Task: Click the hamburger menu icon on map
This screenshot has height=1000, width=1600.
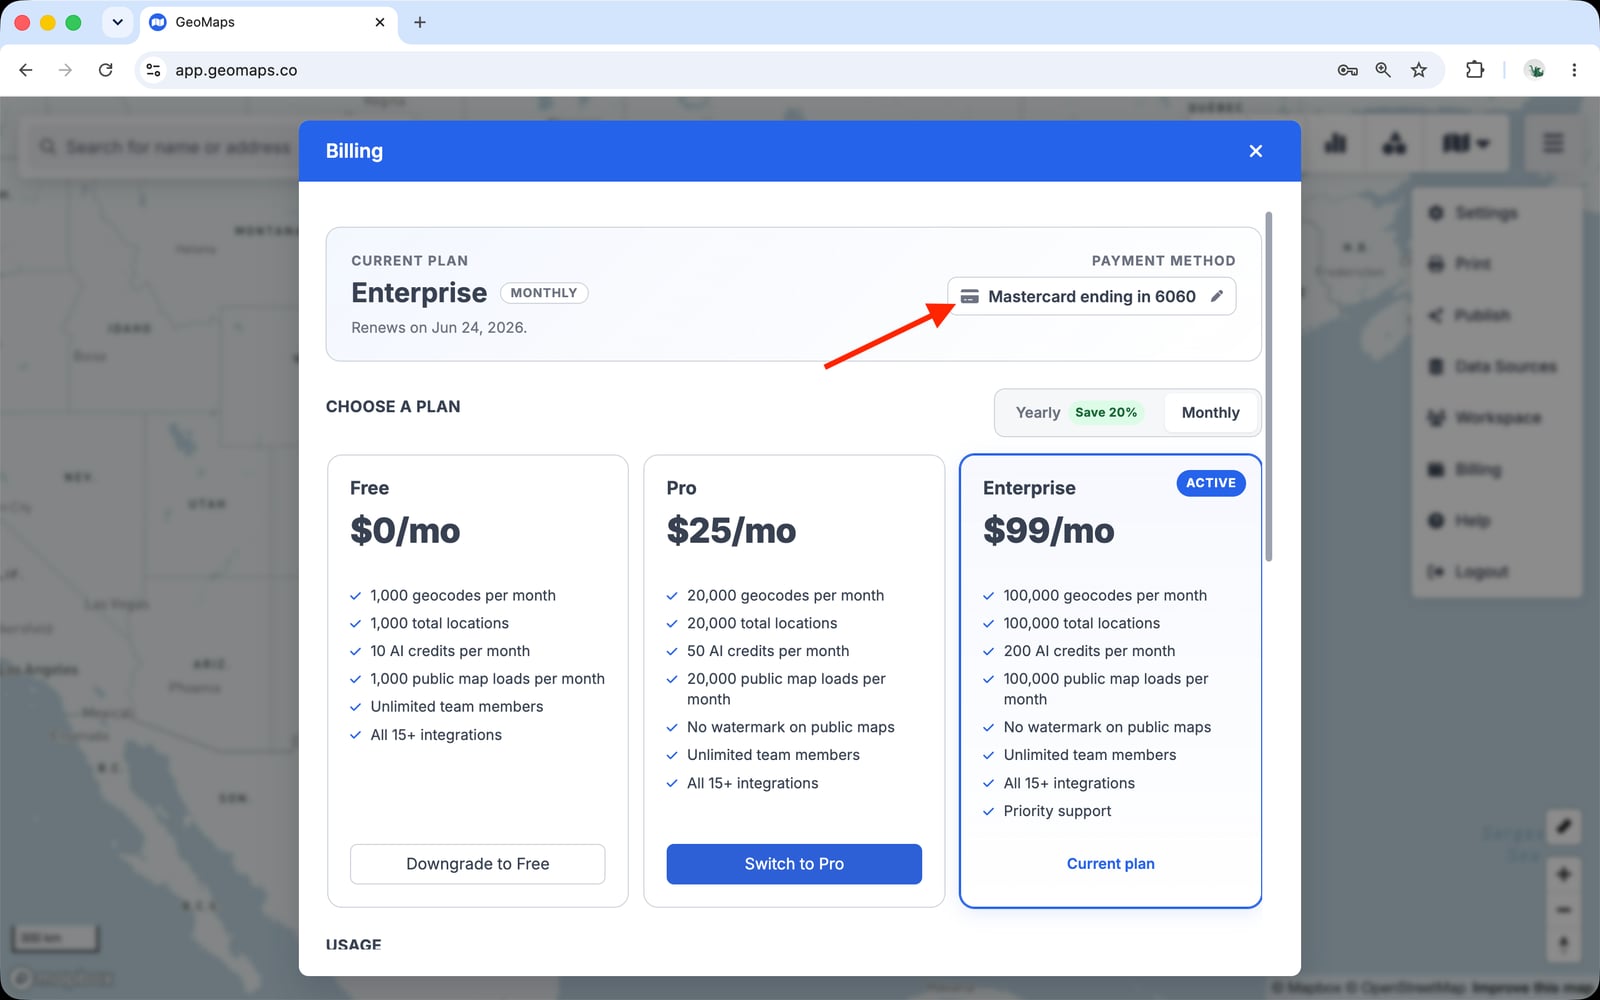Action: [1553, 144]
